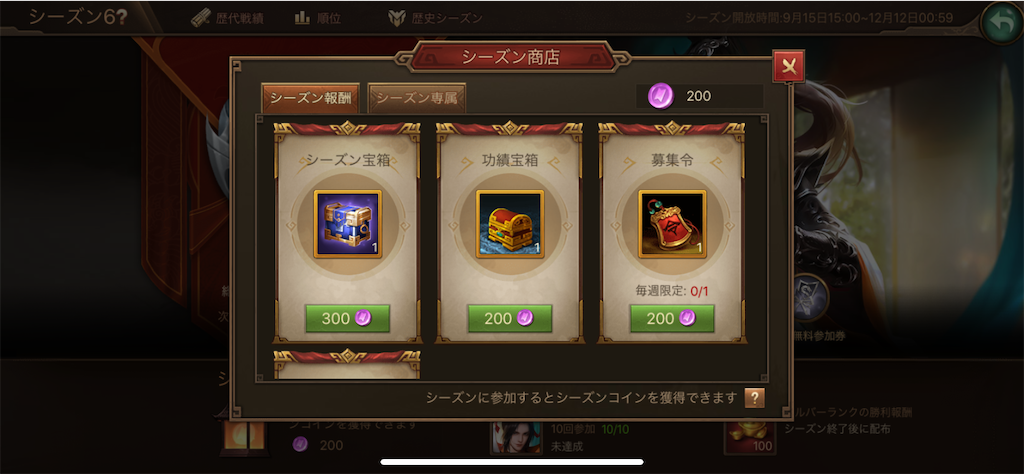Open 歴代戦績 battle record icon

click(x=202, y=18)
